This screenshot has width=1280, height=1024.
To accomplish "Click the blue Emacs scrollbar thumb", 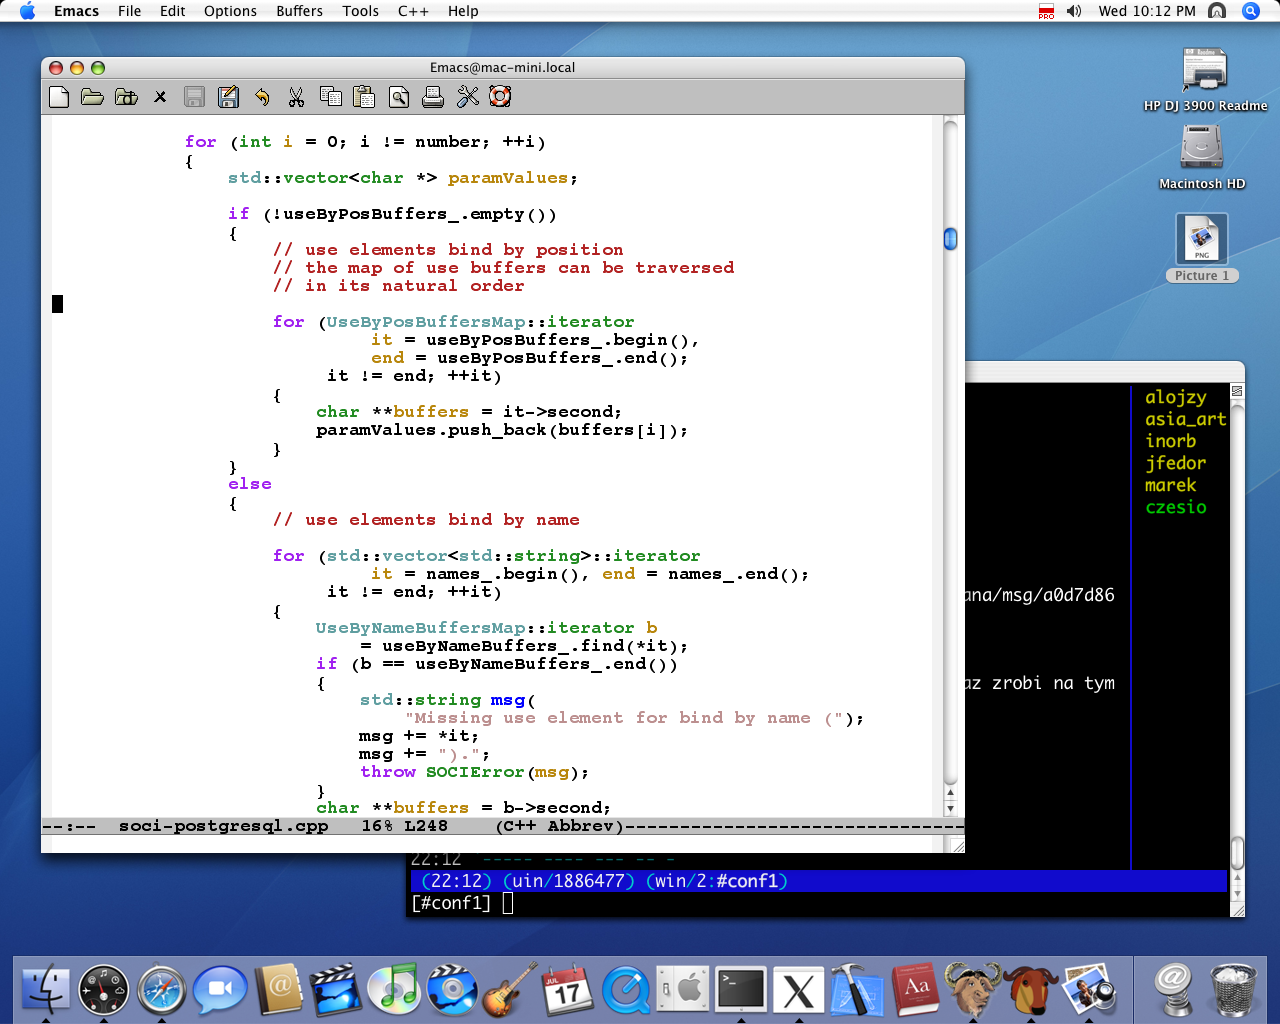I will point(950,238).
